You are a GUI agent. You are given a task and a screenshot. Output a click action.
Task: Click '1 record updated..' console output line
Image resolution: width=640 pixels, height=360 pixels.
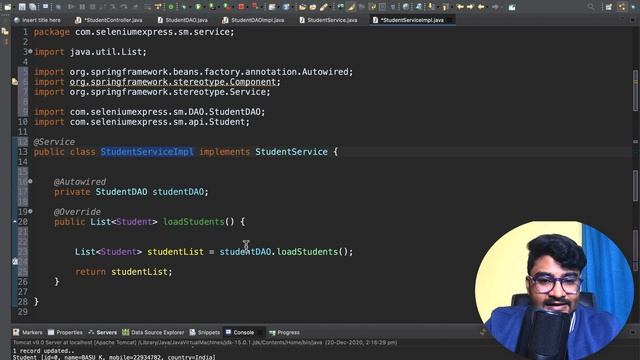(44, 351)
